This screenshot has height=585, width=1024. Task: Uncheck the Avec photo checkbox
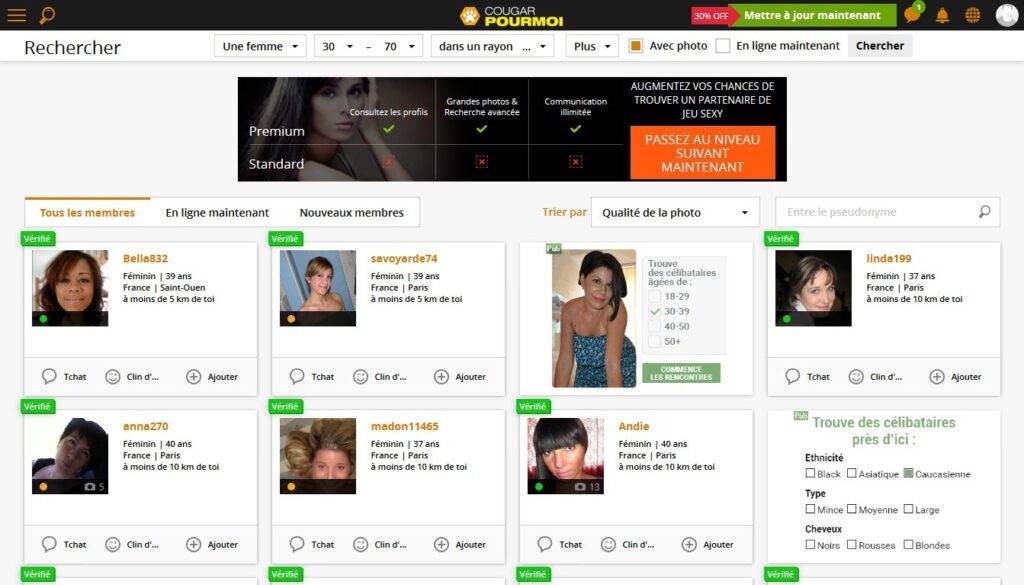(635, 46)
